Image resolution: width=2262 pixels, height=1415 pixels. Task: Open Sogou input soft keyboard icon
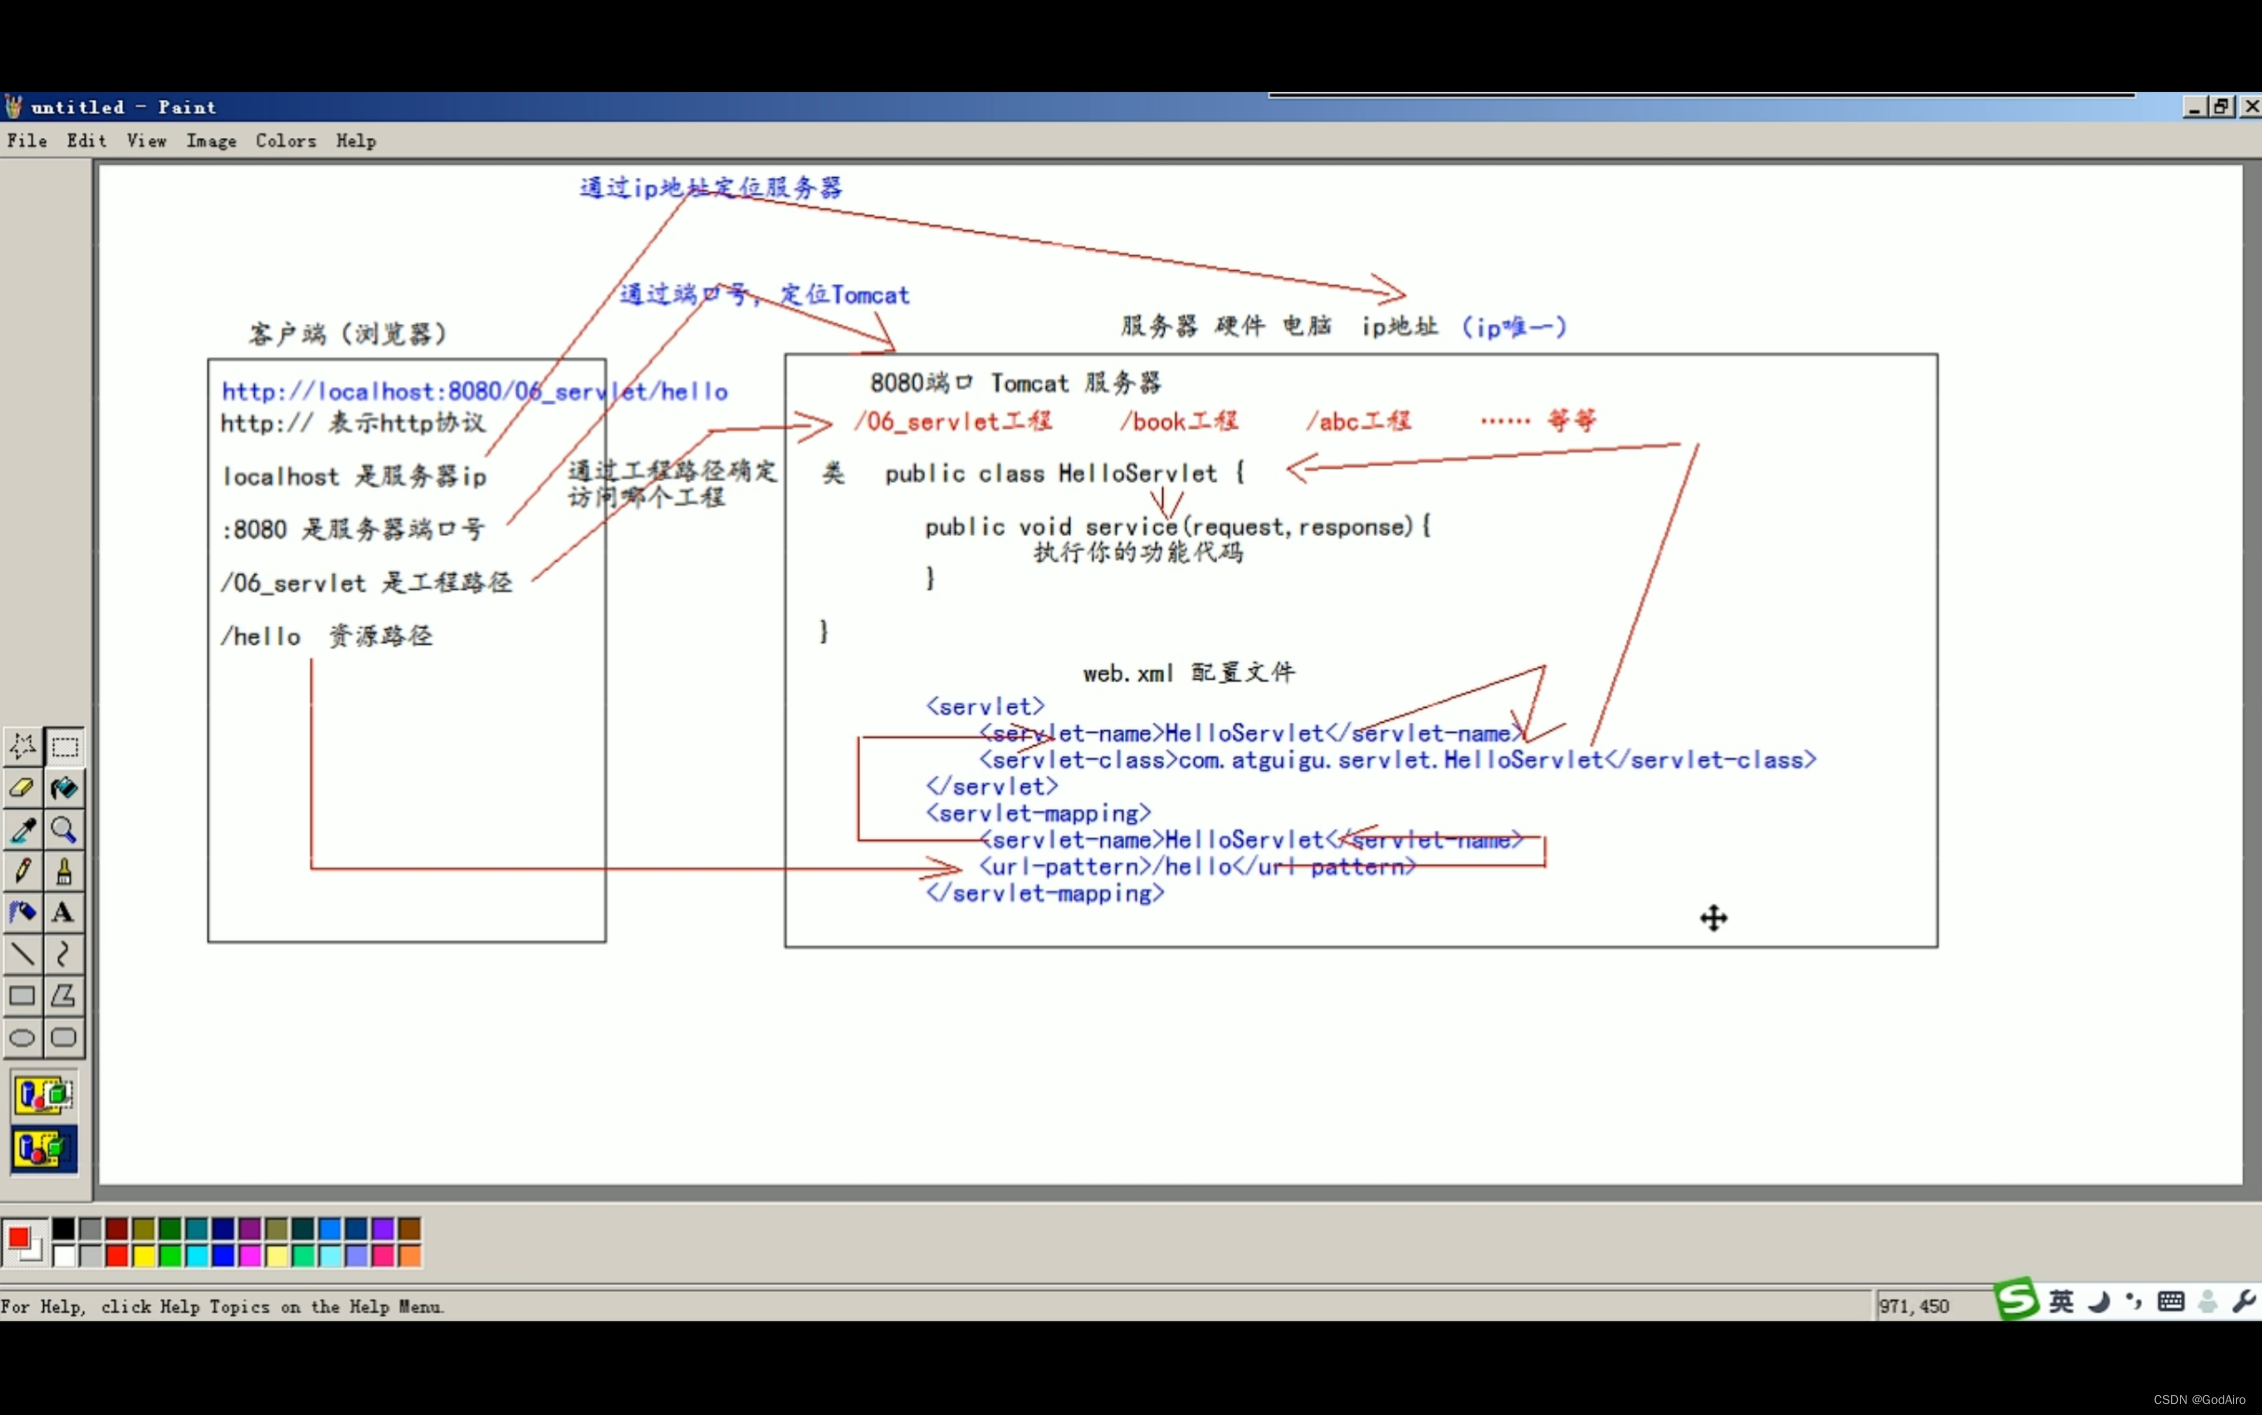coord(2170,1301)
